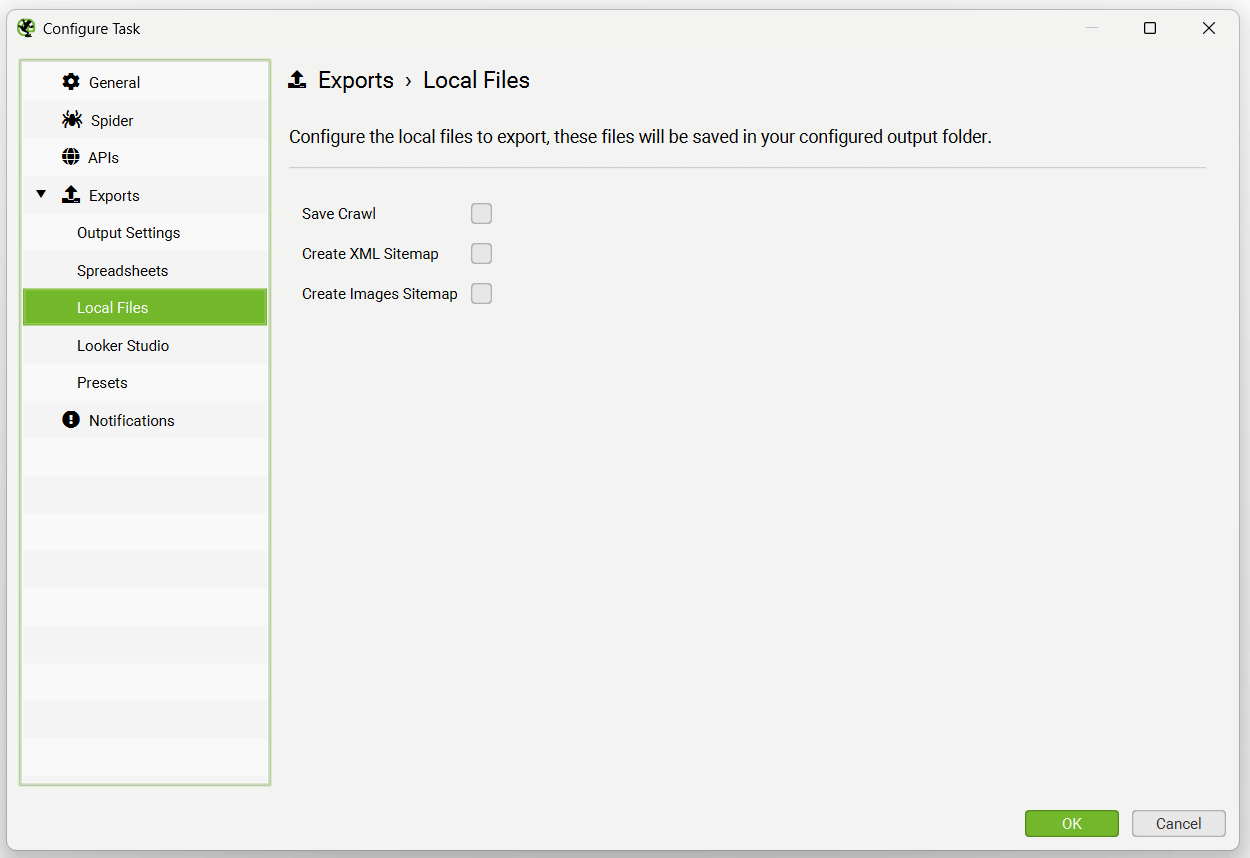Viewport: 1250px width, 858px height.
Task: Confirm settings with the OK button
Action: pos(1071,823)
